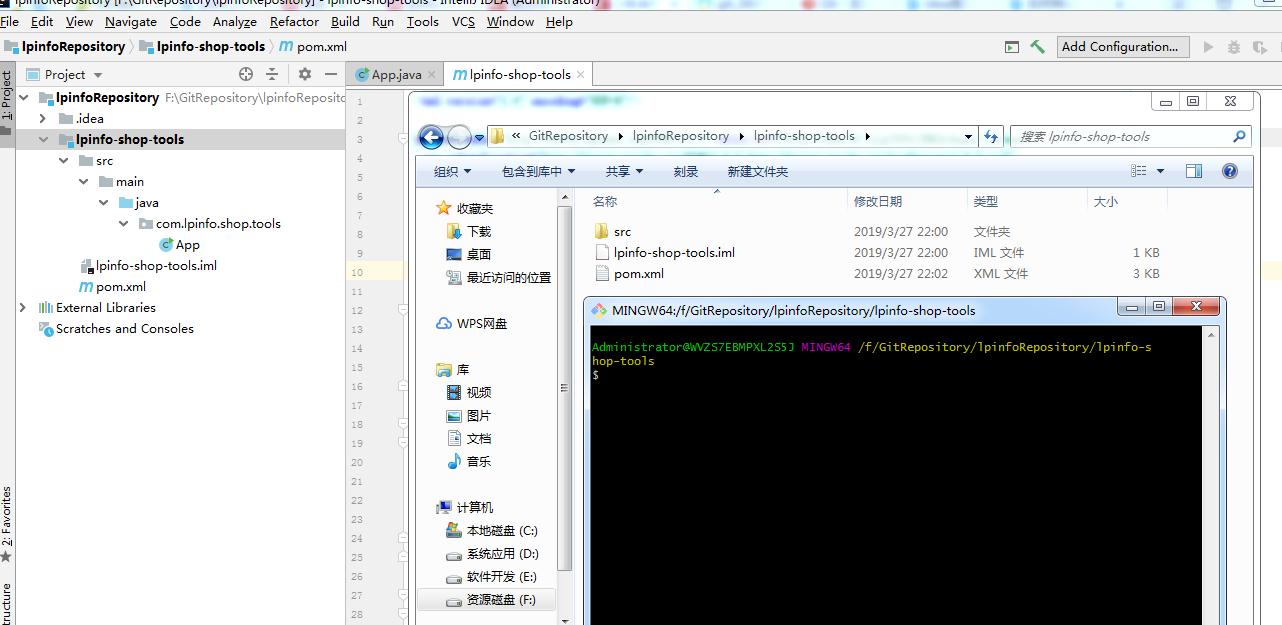Open Explorer help with the question mark icon
The image size is (1282, 625).
pos(1230,171)
